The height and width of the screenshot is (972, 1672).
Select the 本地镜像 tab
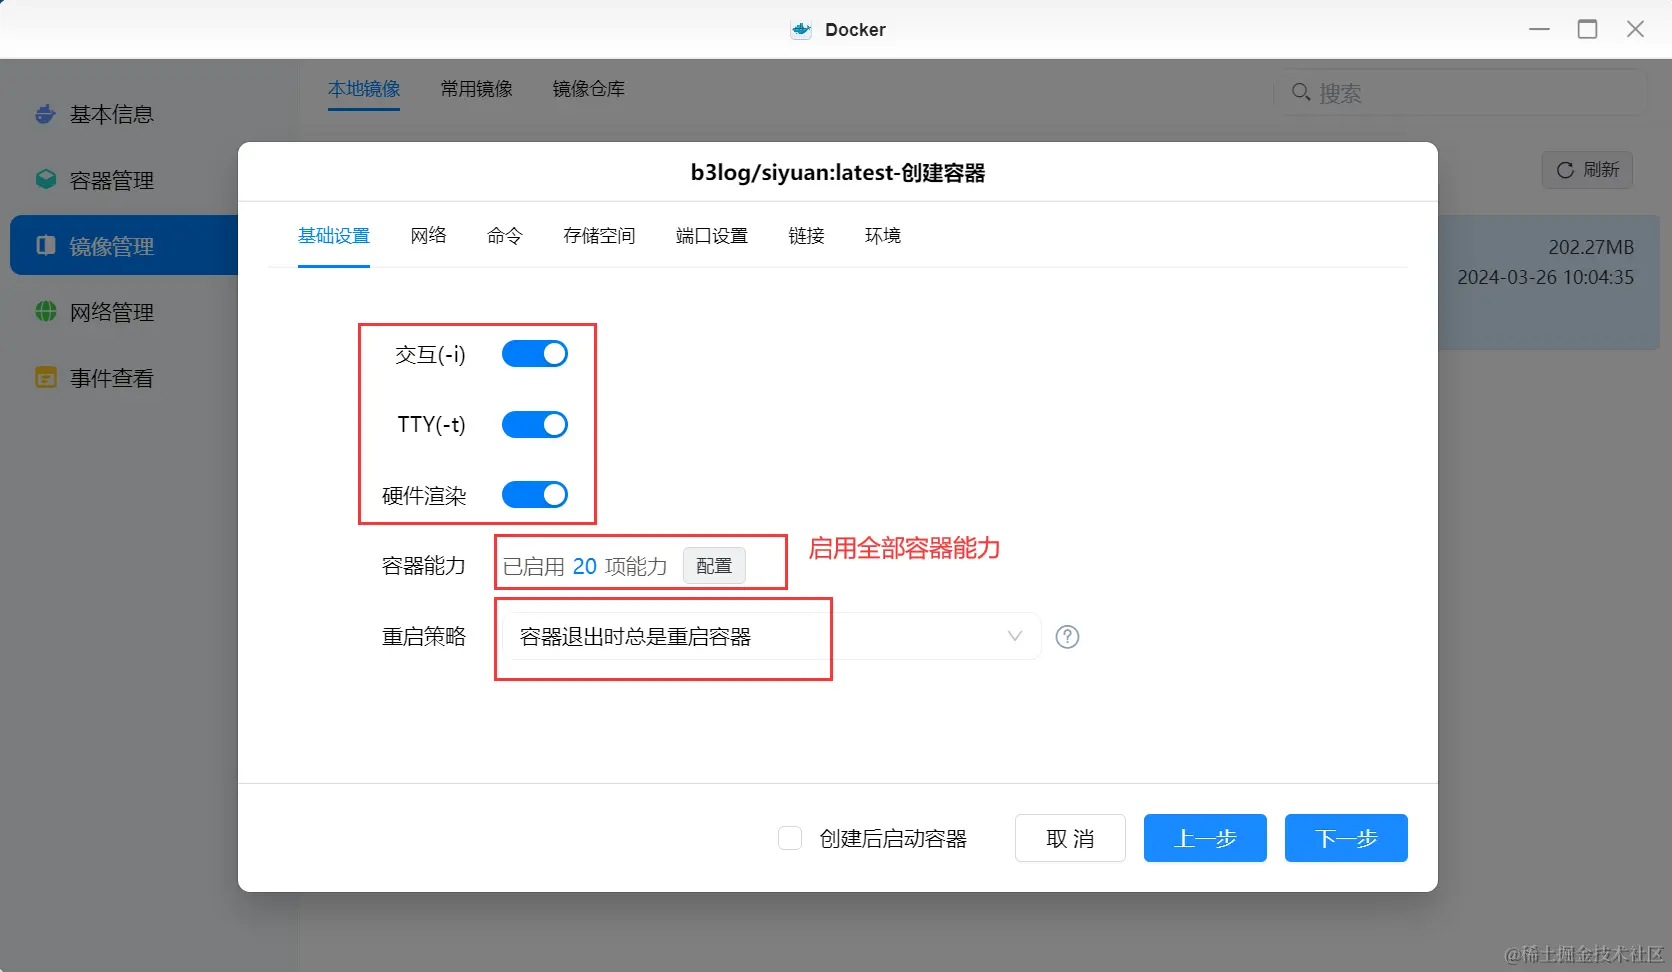pyautogui.click(x=364, y=89)
